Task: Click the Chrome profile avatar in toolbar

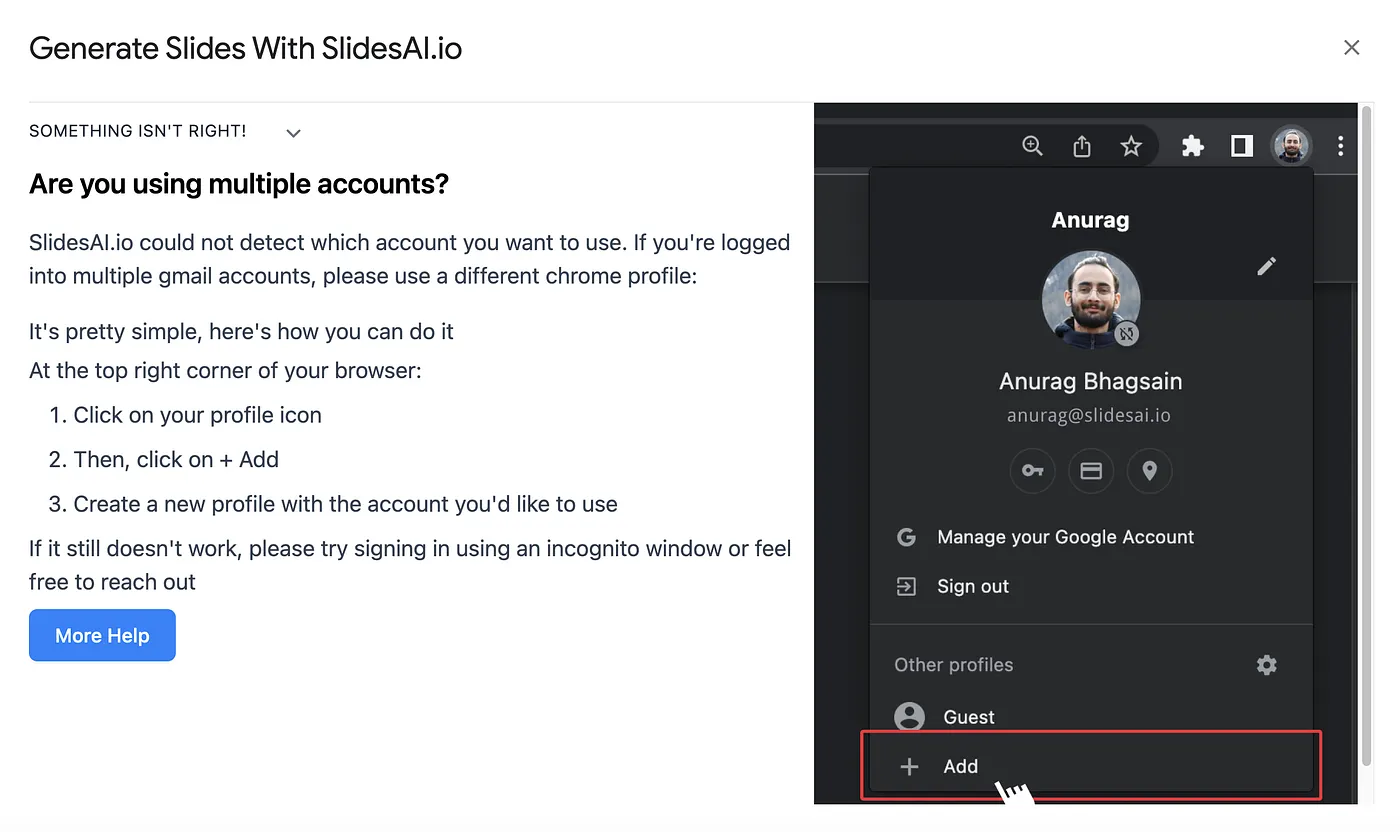Action: (1291, 147)
